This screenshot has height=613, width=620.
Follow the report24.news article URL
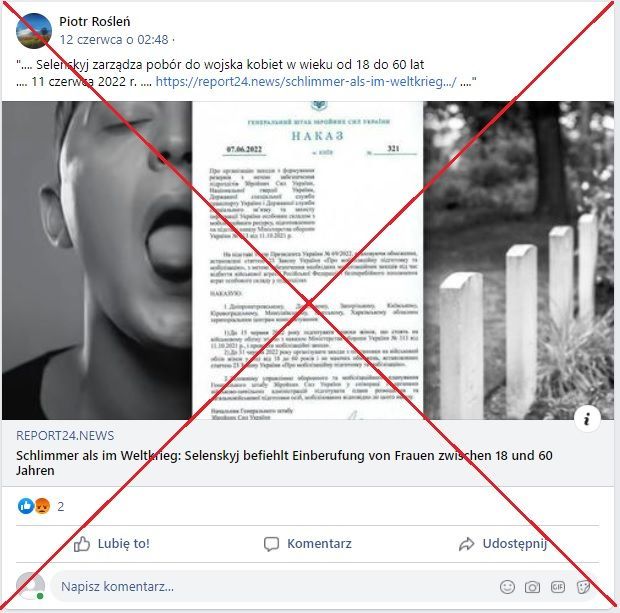[x=306, y=81]
